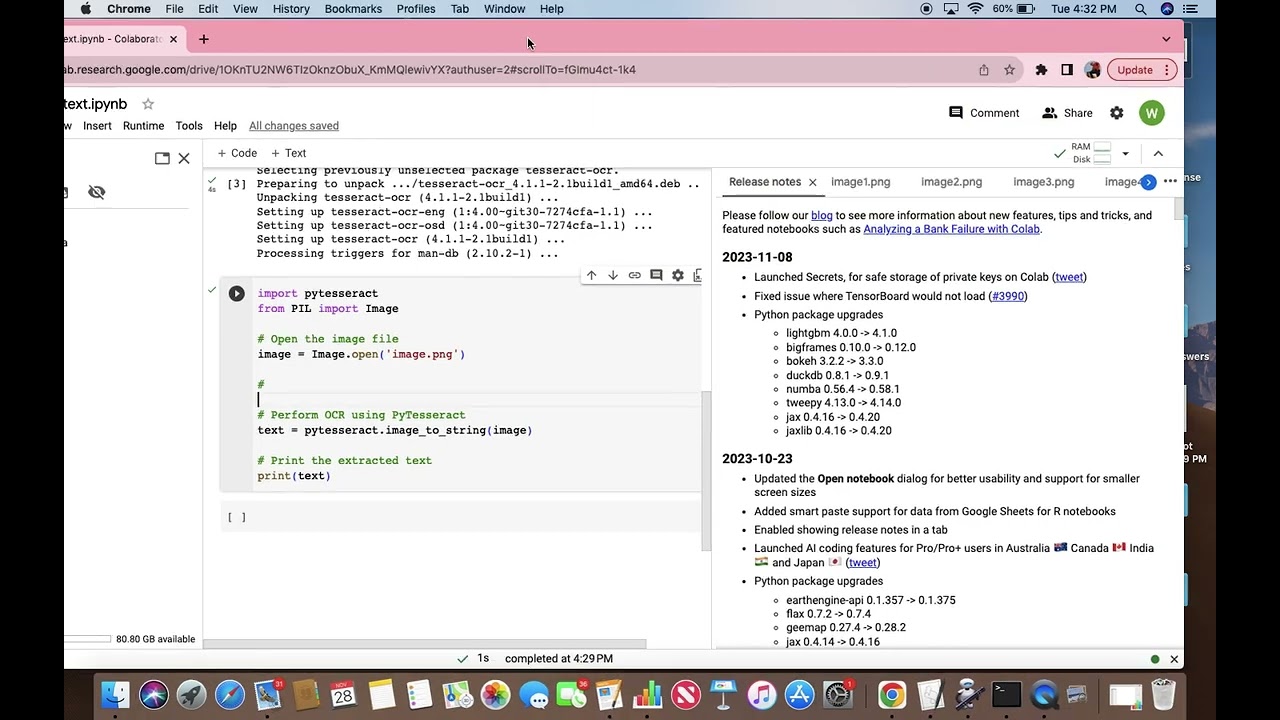Open Spotlight search in menu bar
Image resolution: width=1280 pixels, height=720 pixels.
point(1141,9)
